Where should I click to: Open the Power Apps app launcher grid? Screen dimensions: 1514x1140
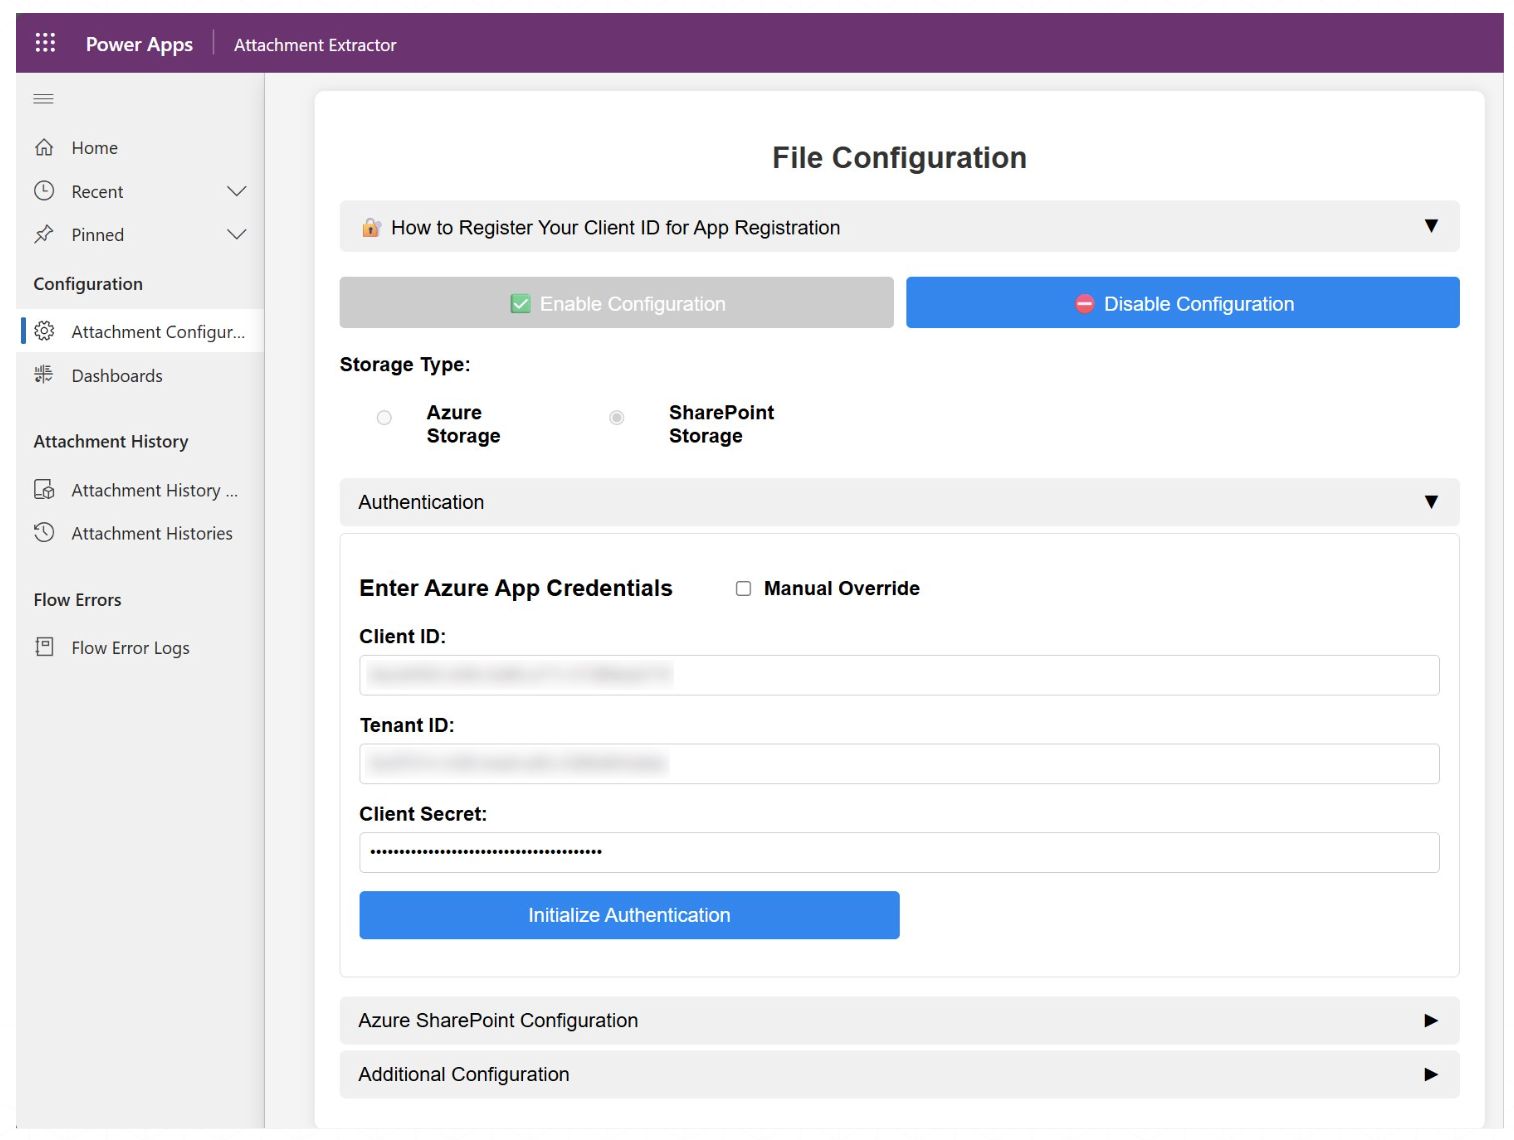[x=45, y=43]
